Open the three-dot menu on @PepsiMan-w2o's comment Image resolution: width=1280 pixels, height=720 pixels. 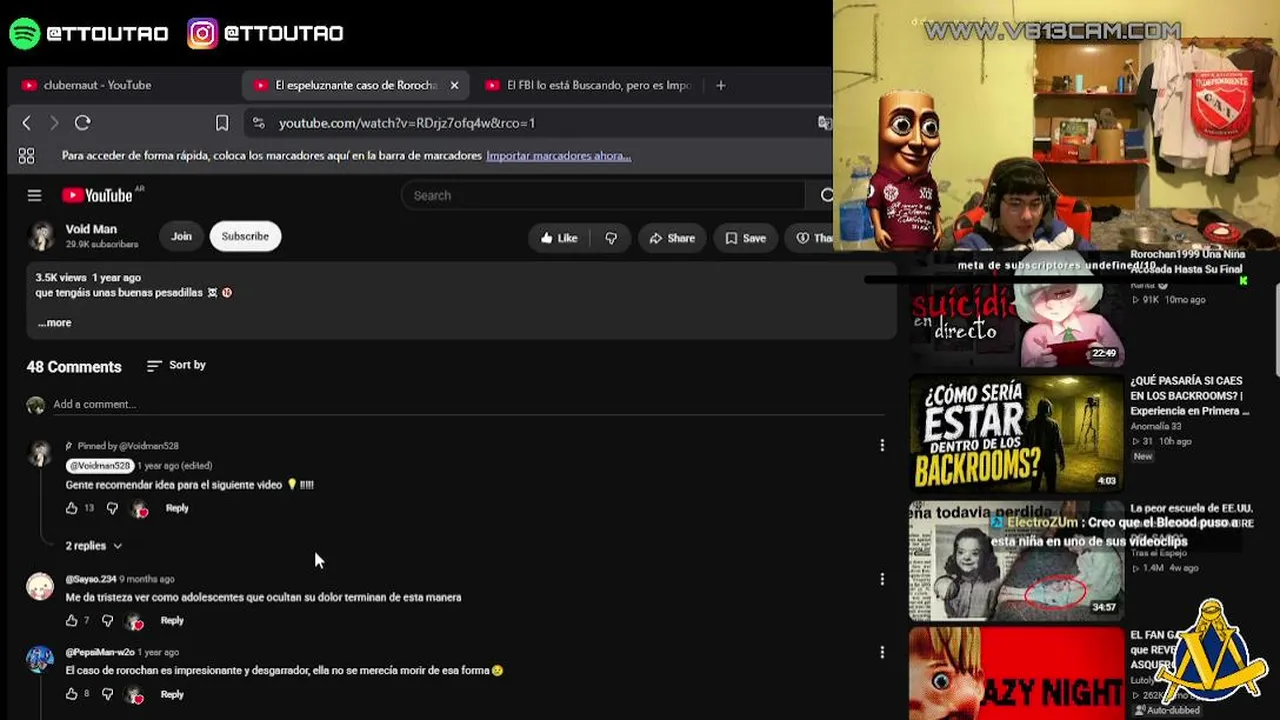882,652
